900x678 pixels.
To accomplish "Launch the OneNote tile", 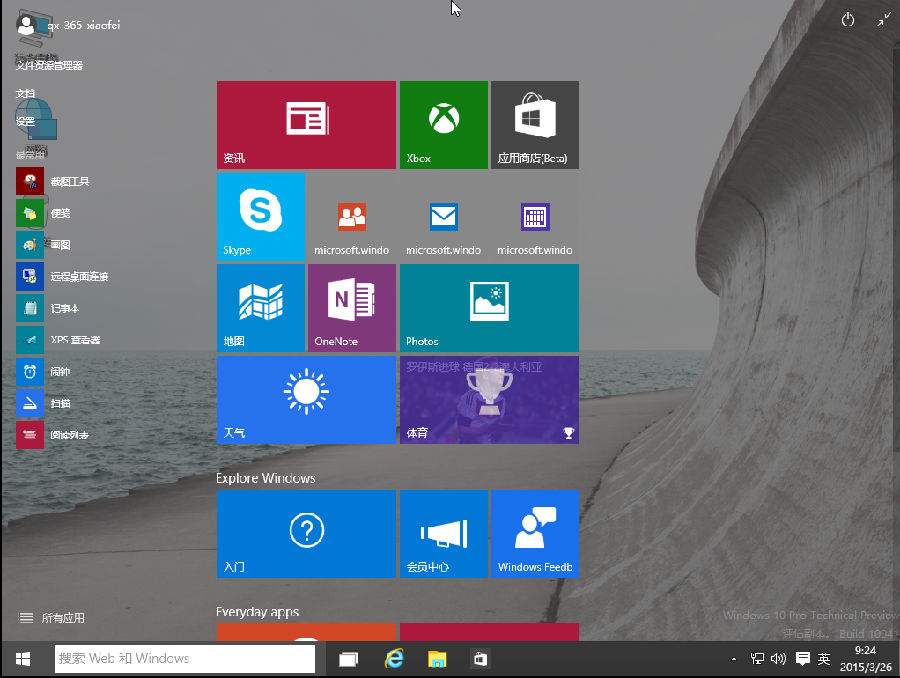I will coord(352,308).
